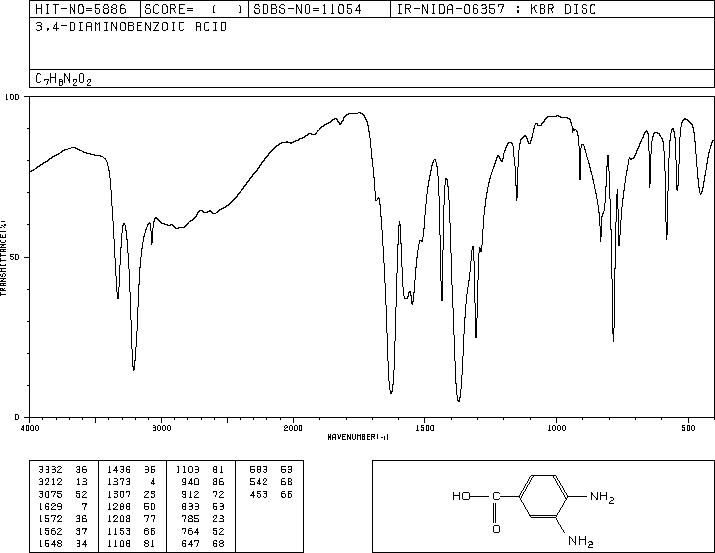Click the peak table entry 3212

click(x=49, y=482)
